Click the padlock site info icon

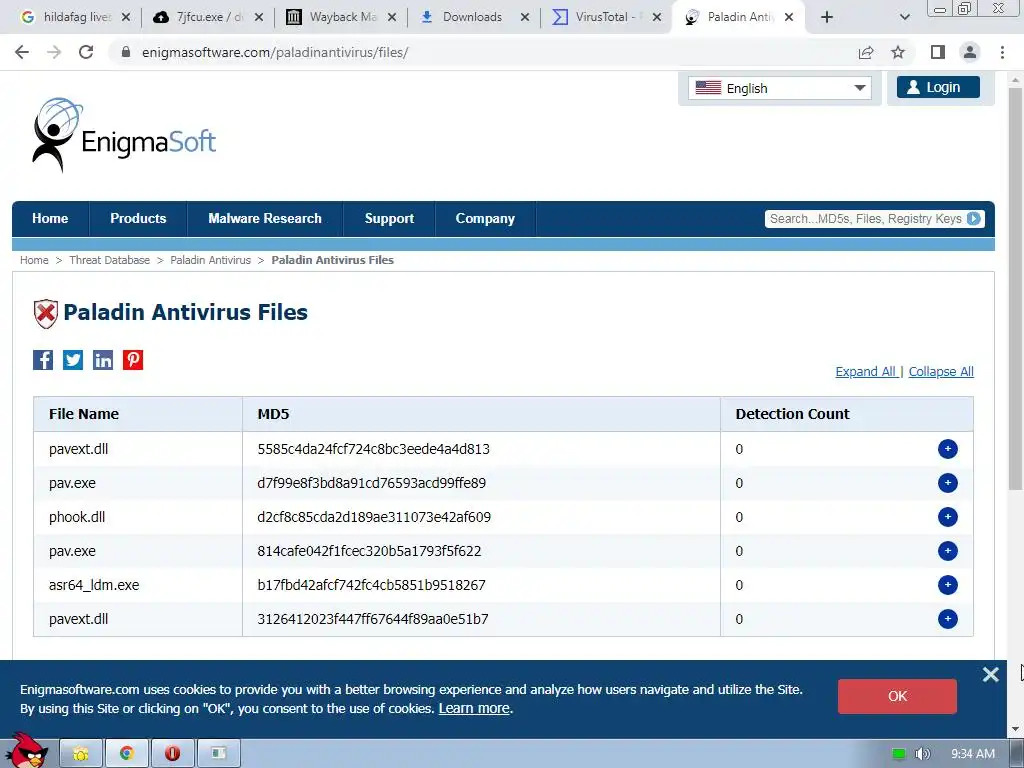126,52
